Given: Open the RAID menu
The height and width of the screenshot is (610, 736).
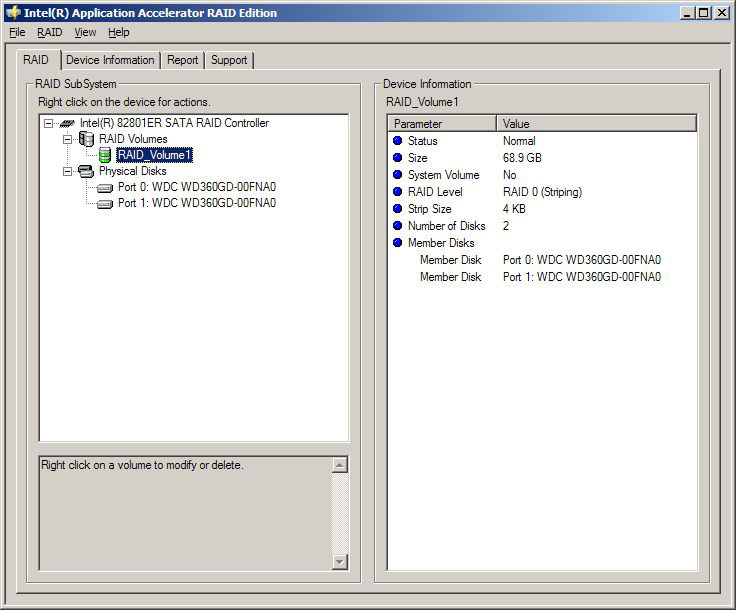Looking at the screenshot, I should pyautogui.click(x=50, y=32).
